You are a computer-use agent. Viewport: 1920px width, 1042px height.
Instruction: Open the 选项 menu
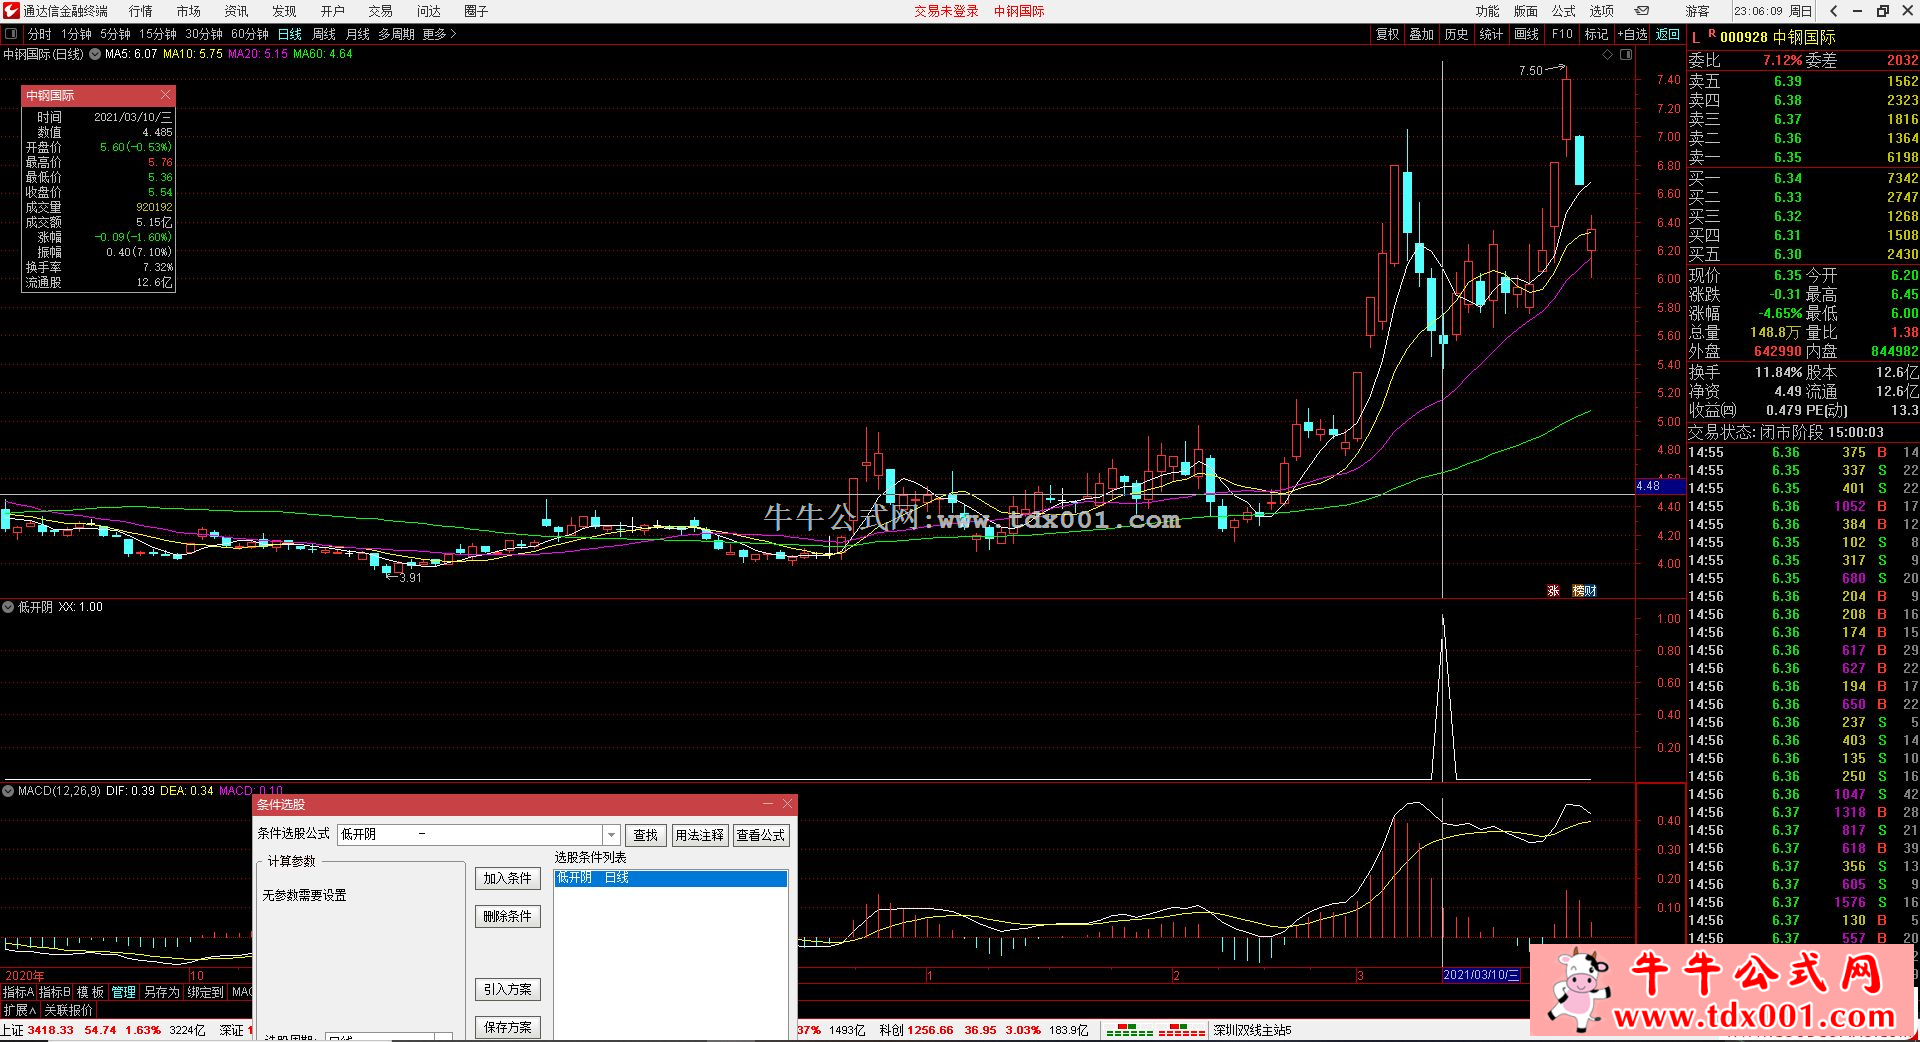point(1602,11)
